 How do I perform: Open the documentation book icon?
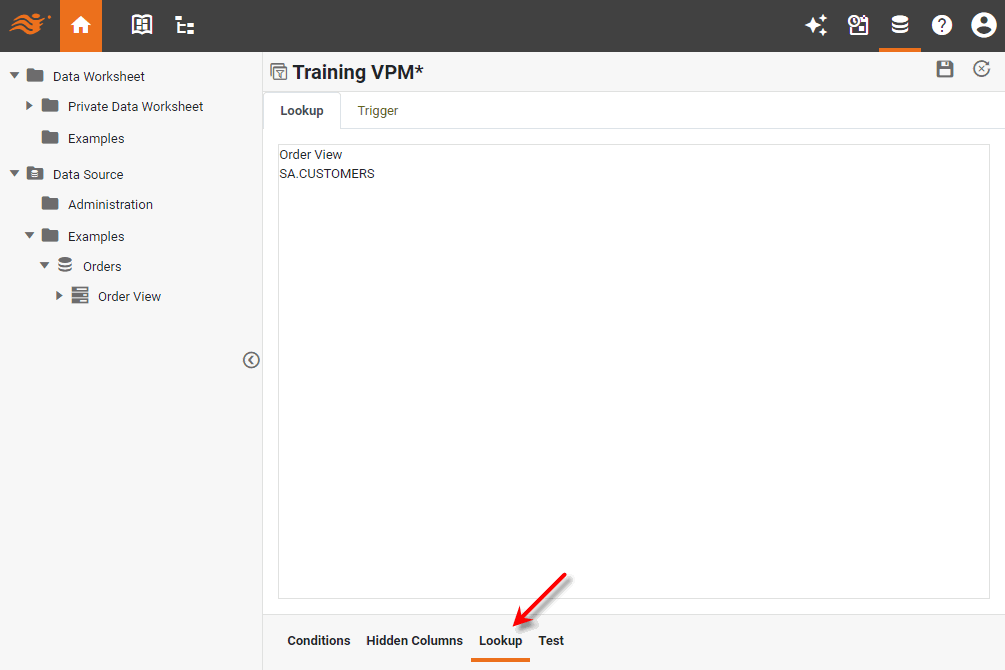coord(141,25)
